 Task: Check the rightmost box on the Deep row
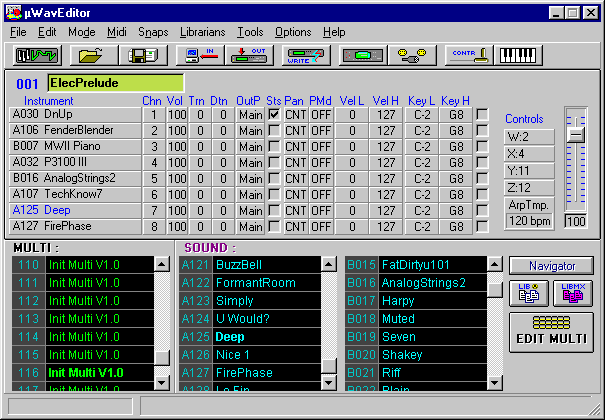point(482,211)
